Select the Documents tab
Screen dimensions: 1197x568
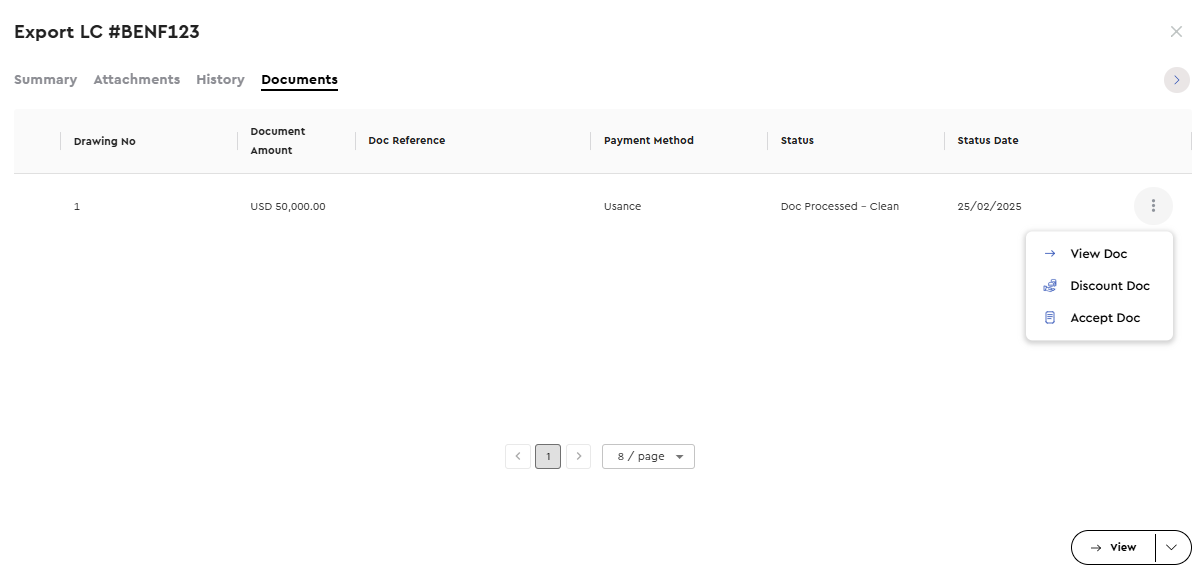click(x=299, y=79)
